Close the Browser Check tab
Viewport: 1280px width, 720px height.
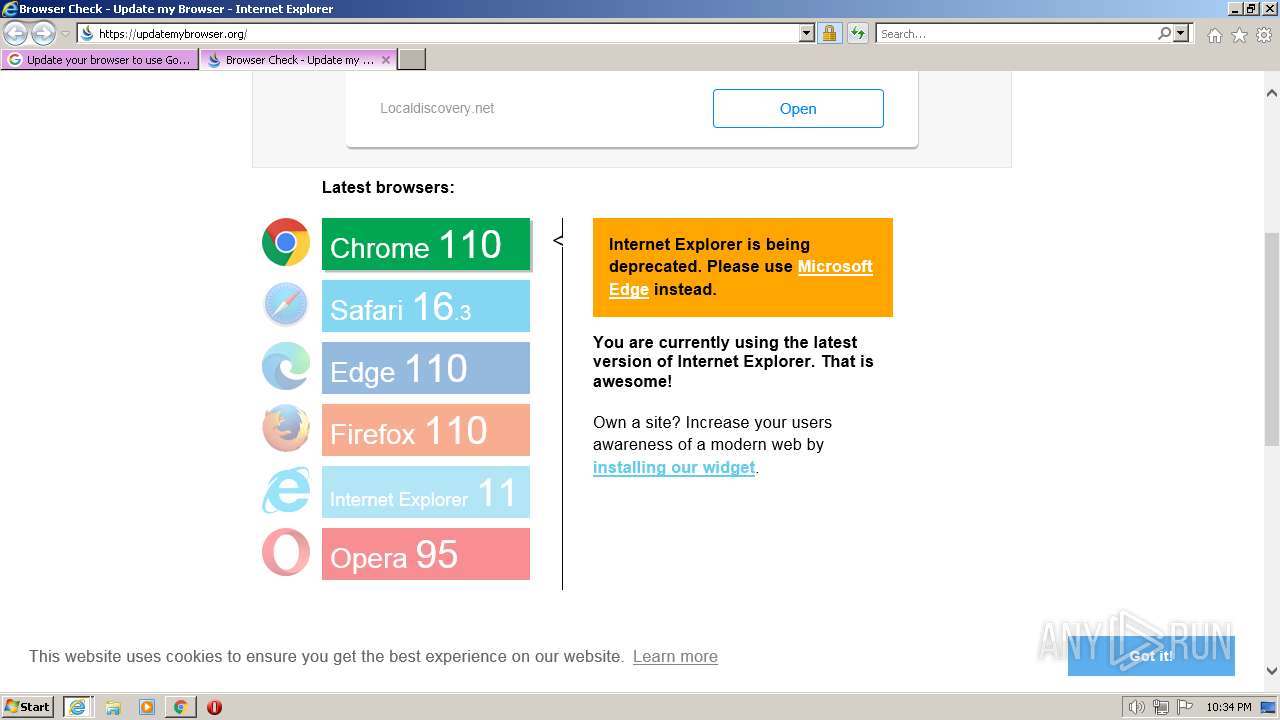tap(386, 60)
